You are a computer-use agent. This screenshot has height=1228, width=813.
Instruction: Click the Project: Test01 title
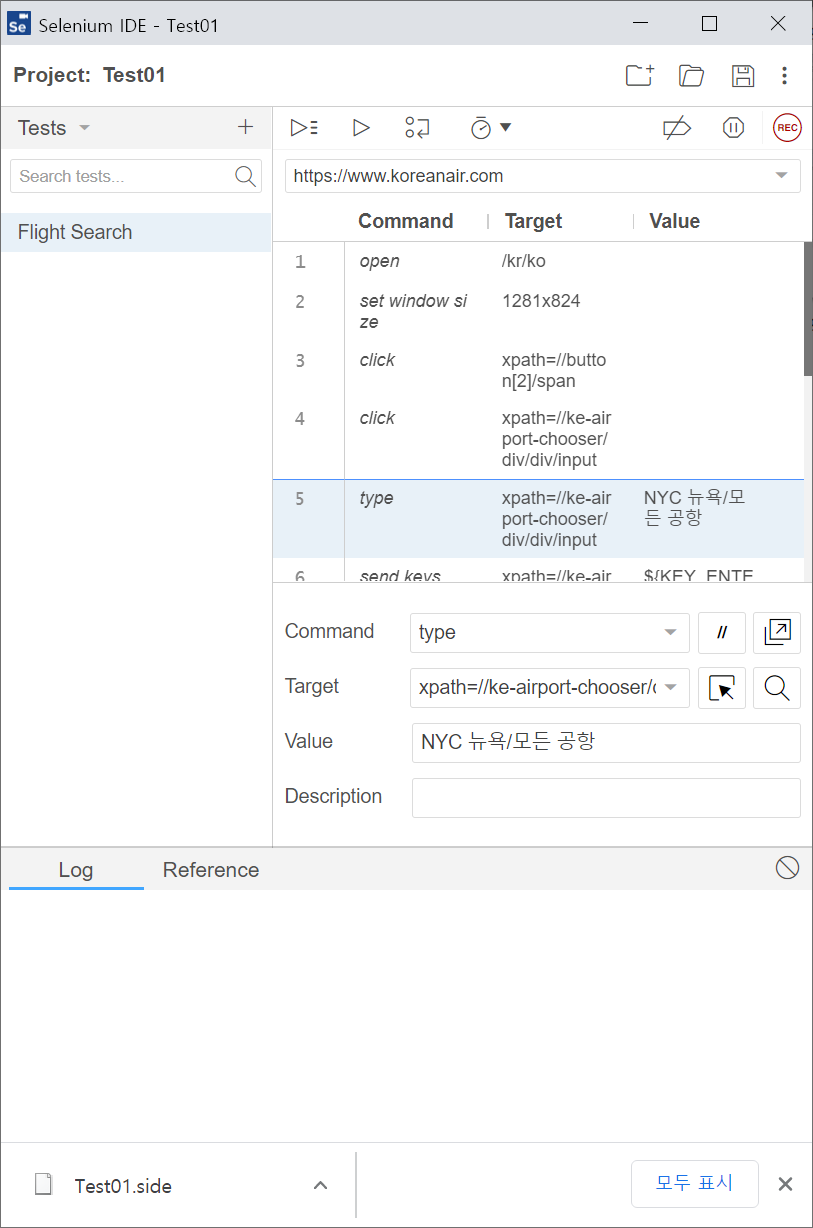click(90, 75)
